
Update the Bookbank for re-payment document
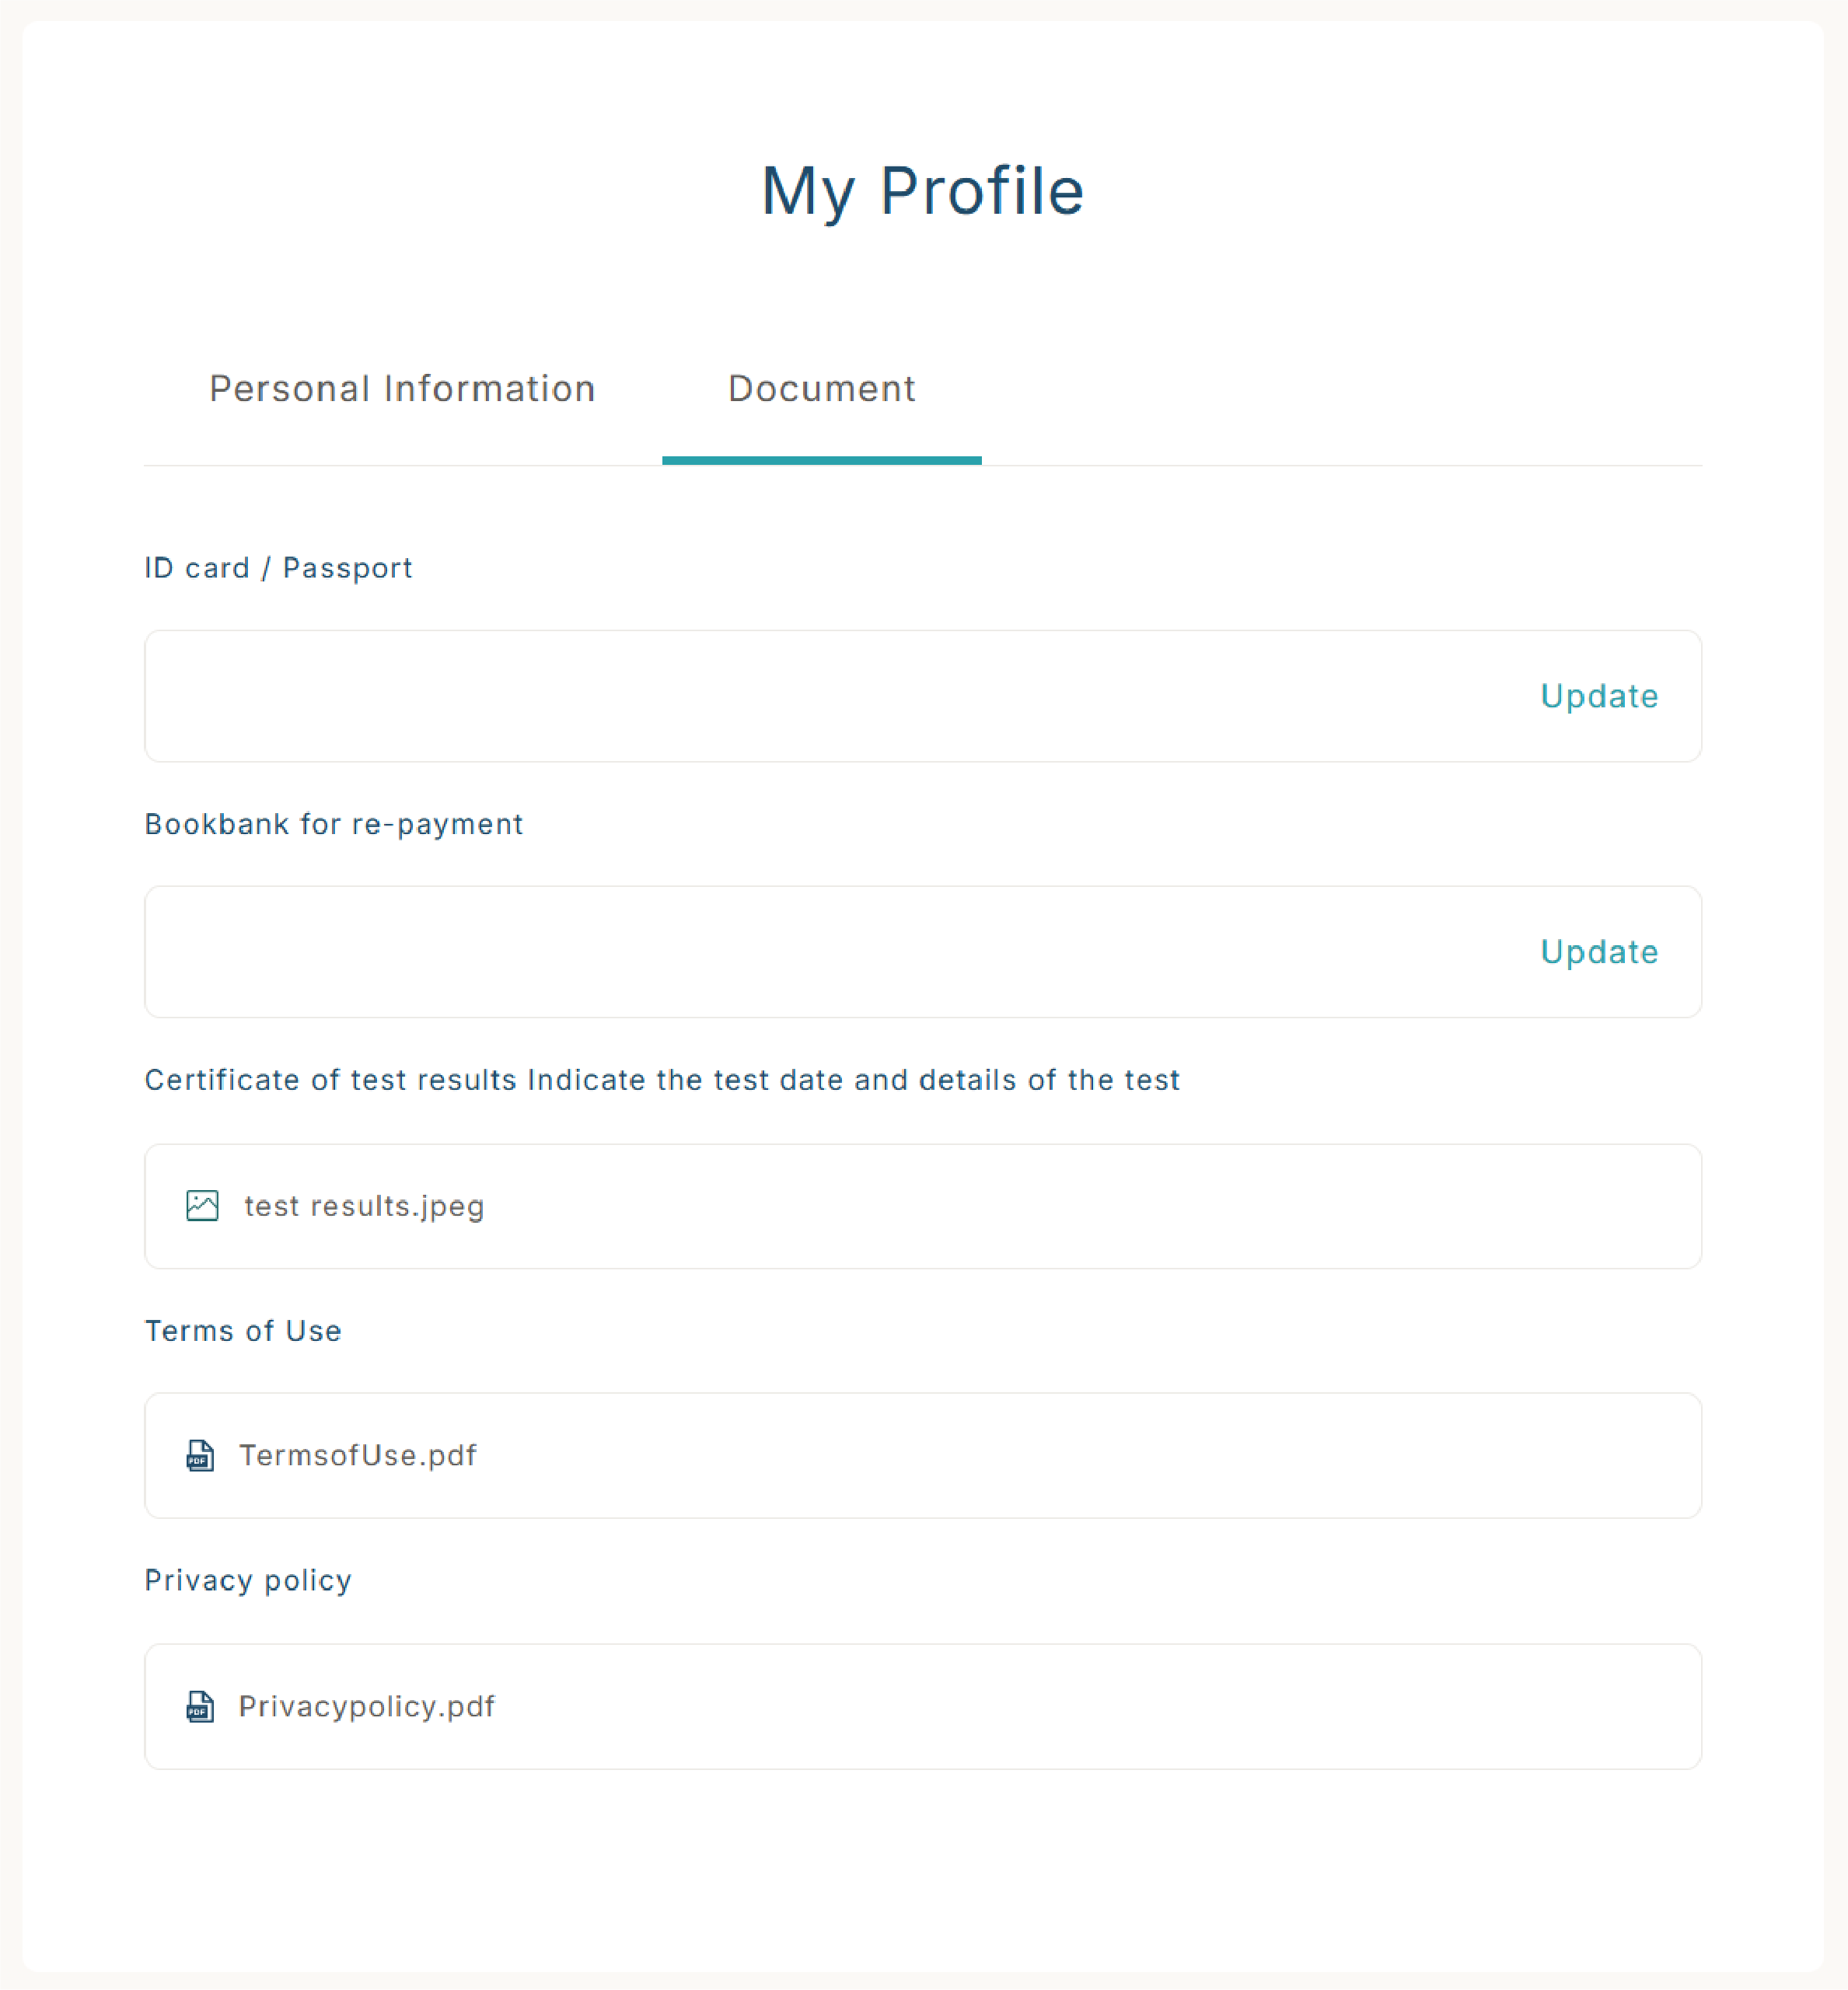1599,952
